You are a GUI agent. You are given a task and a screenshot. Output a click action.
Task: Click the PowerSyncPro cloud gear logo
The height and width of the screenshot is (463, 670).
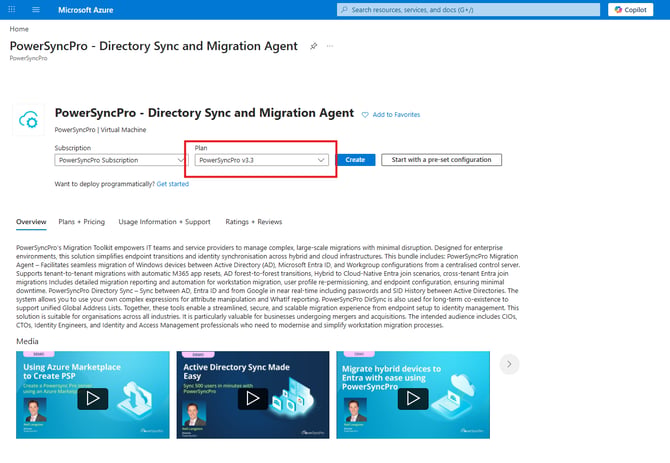click(28, 120)
